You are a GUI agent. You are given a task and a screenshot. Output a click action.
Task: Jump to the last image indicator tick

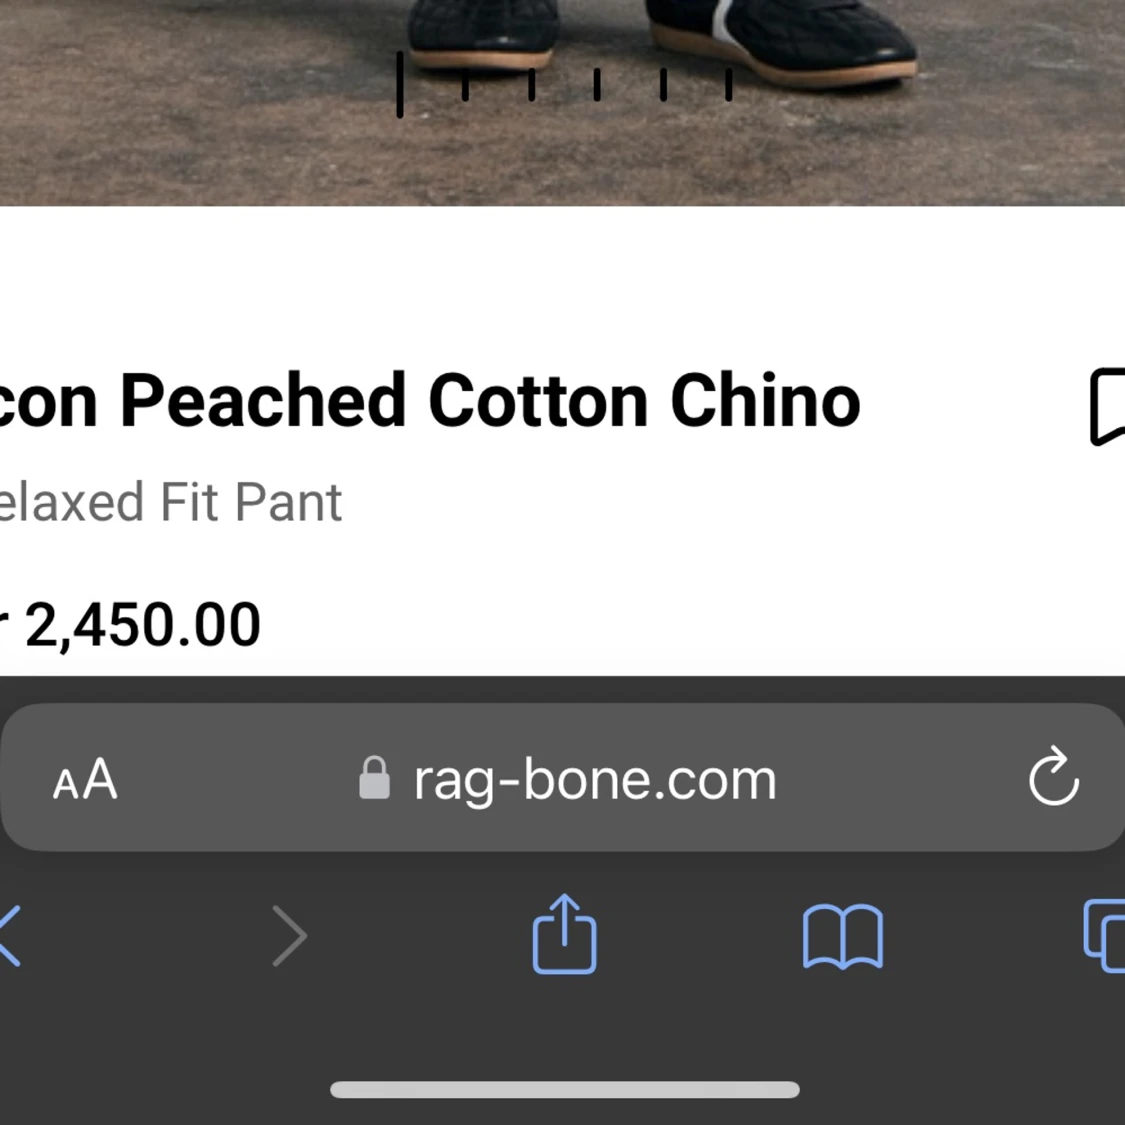click(x=729, y=85)
